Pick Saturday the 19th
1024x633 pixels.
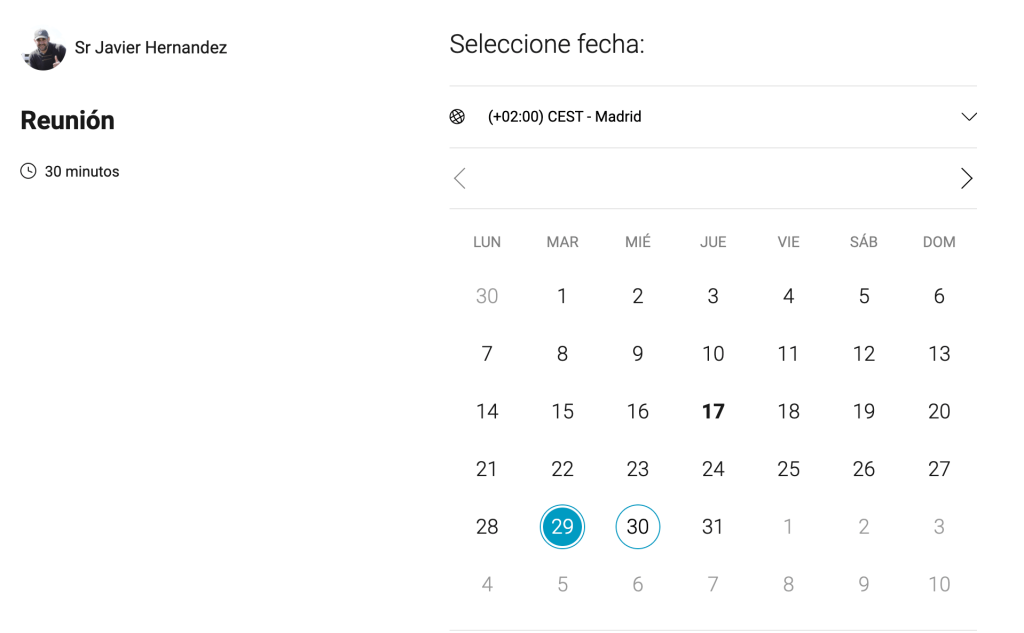tap(864, 412)
